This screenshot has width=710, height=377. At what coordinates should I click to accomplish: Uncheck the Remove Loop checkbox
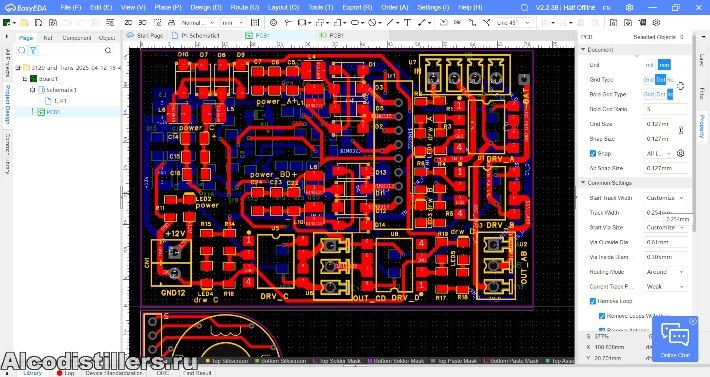click(593, 301)
